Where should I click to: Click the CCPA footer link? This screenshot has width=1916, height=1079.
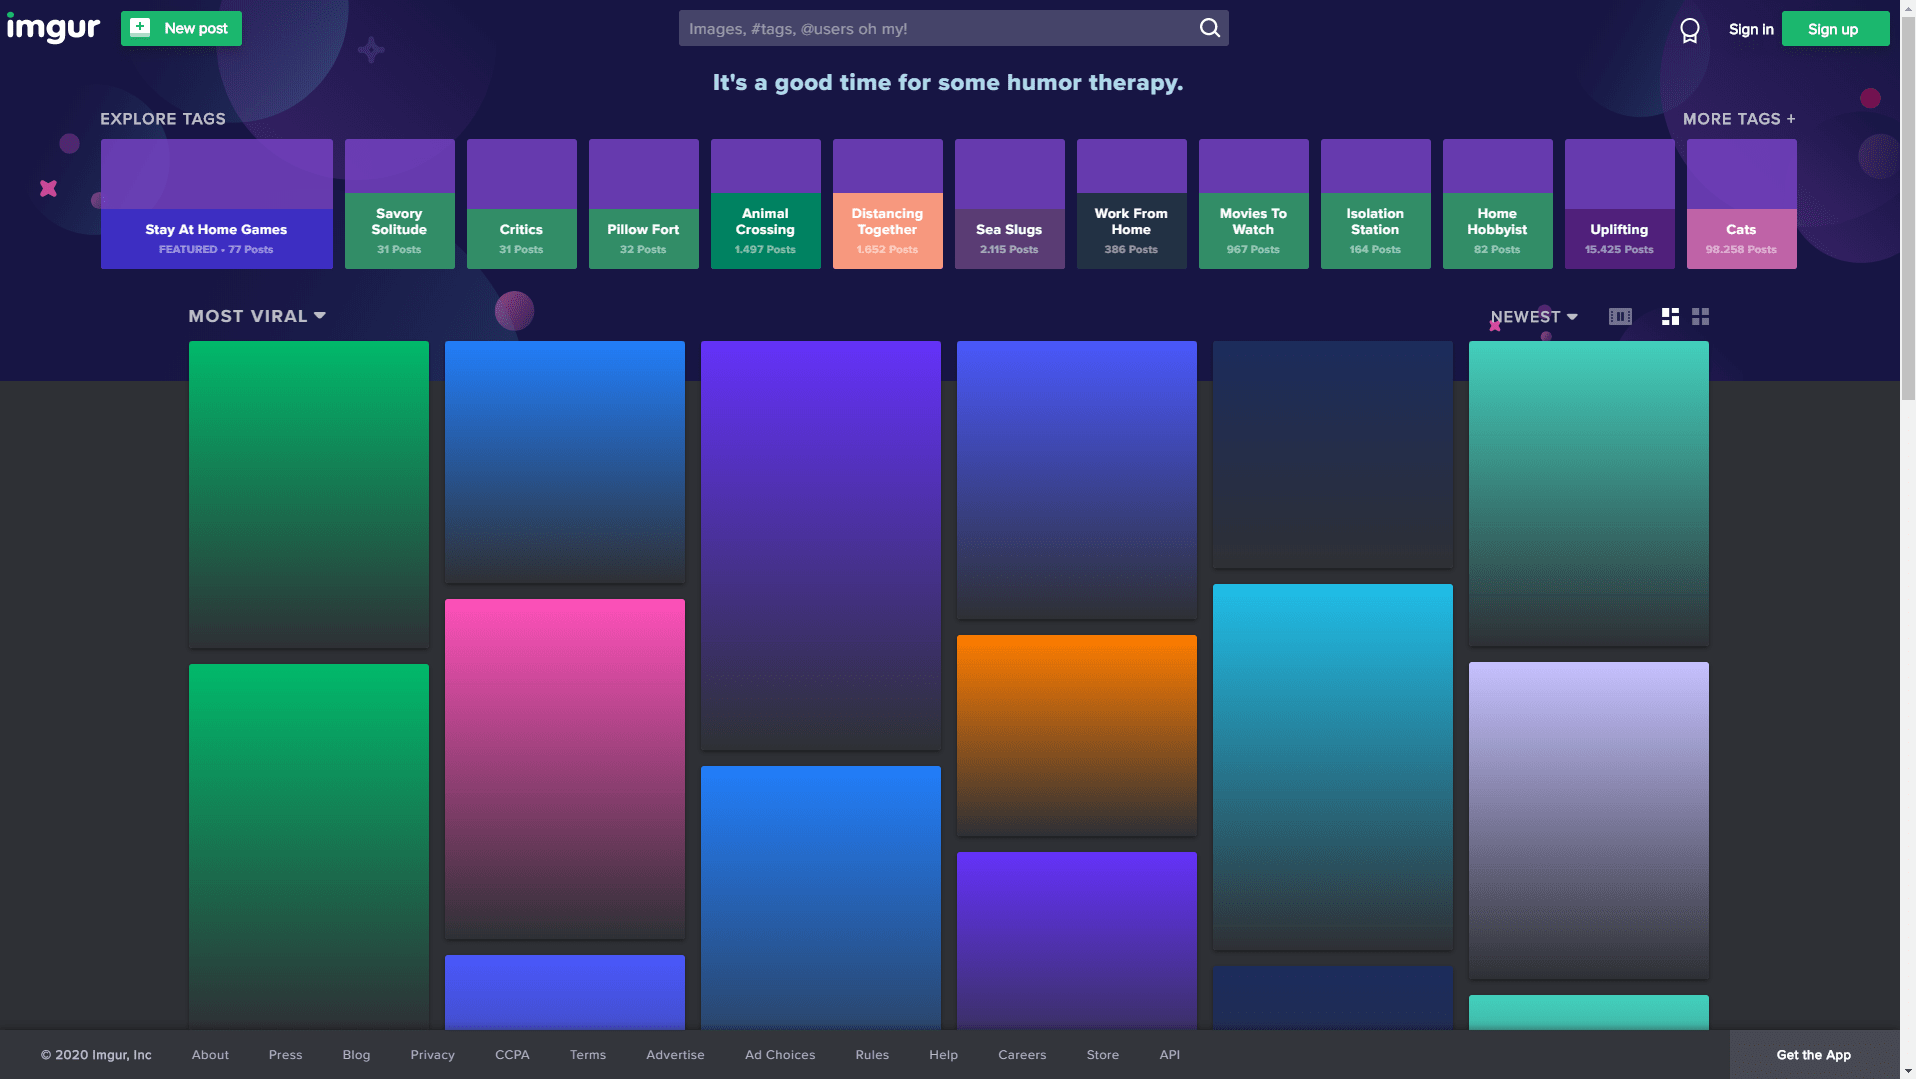(512, 1055)
